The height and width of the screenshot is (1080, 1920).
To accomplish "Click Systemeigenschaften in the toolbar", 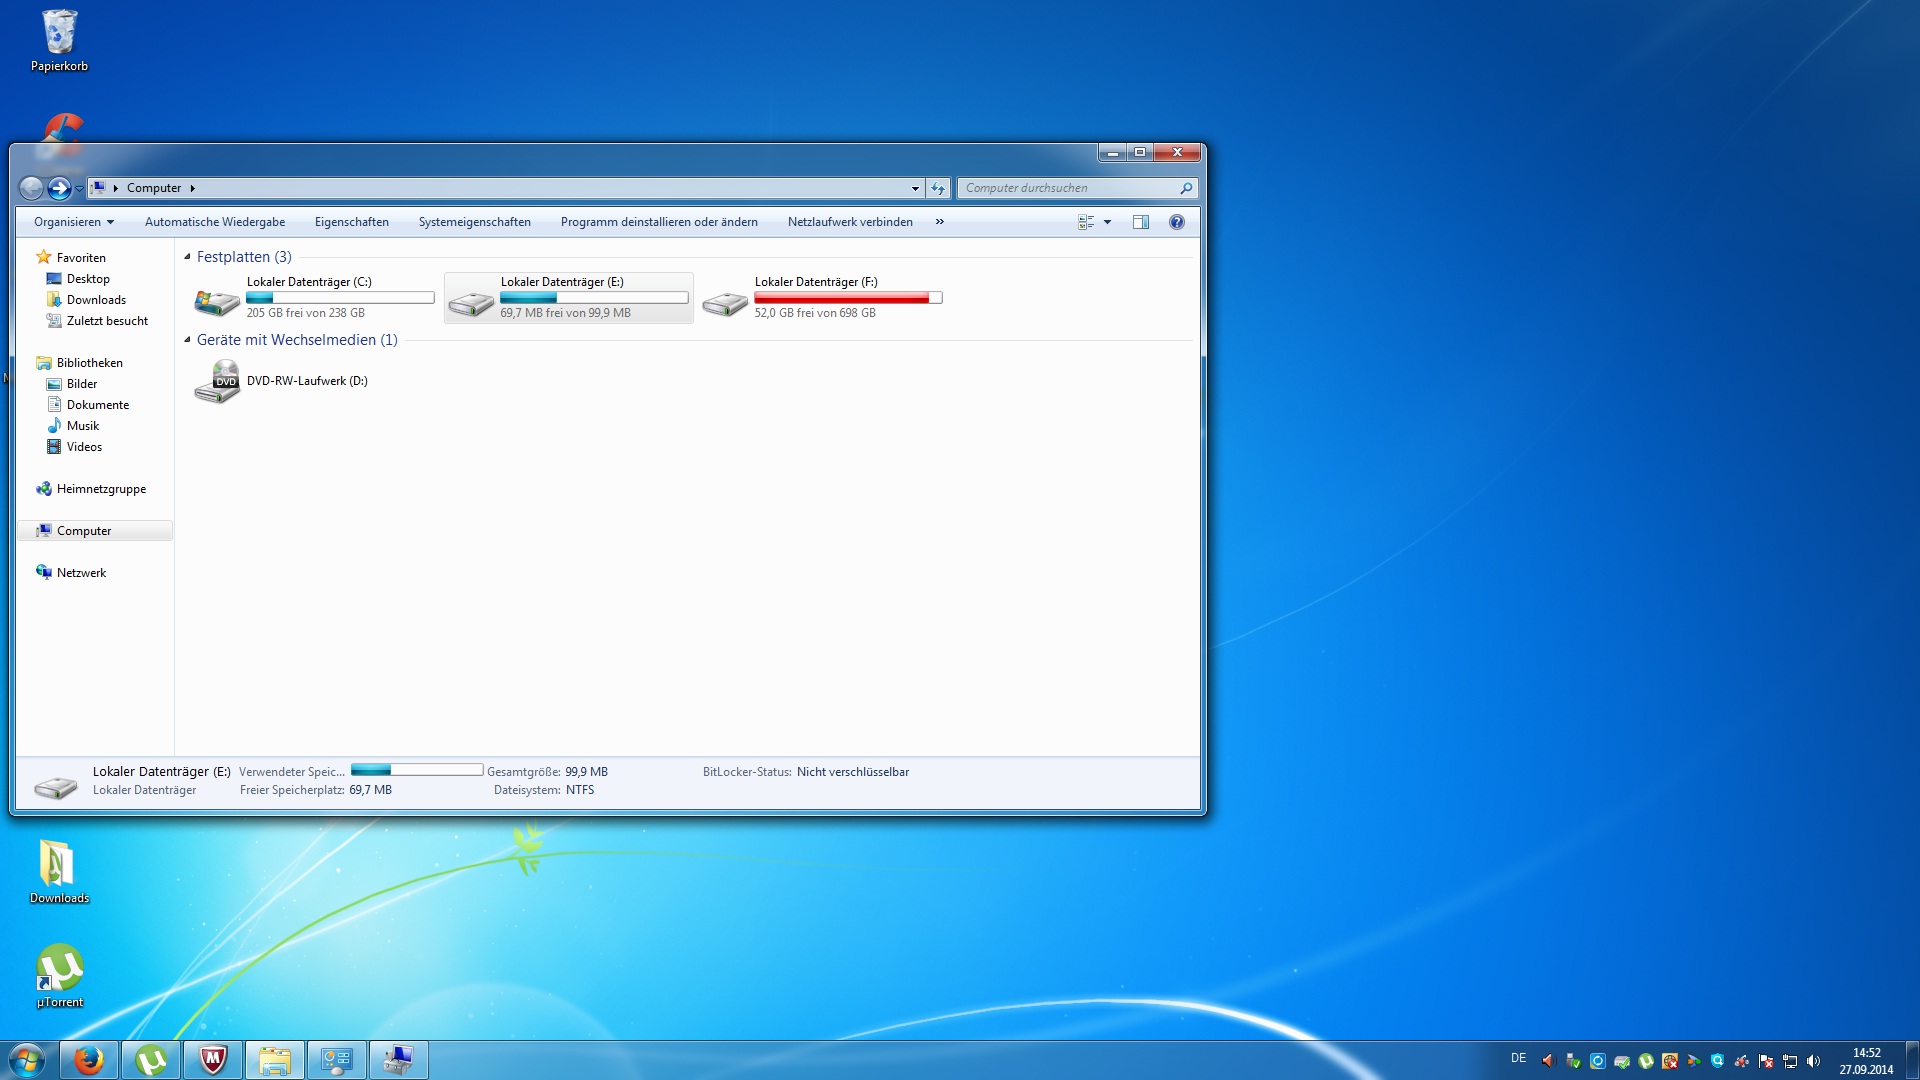I will click(x=474, y=222).
